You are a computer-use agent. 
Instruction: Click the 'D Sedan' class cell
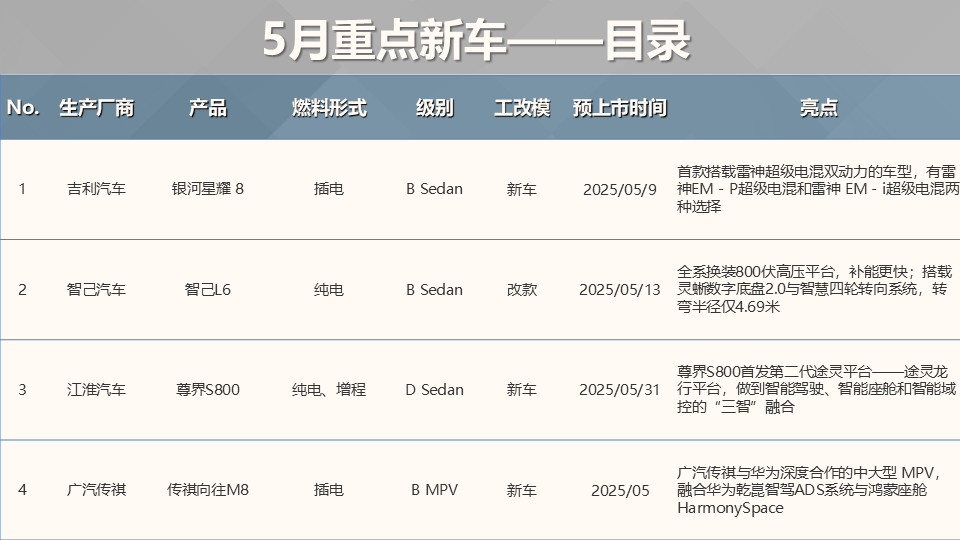coord(434,389)
